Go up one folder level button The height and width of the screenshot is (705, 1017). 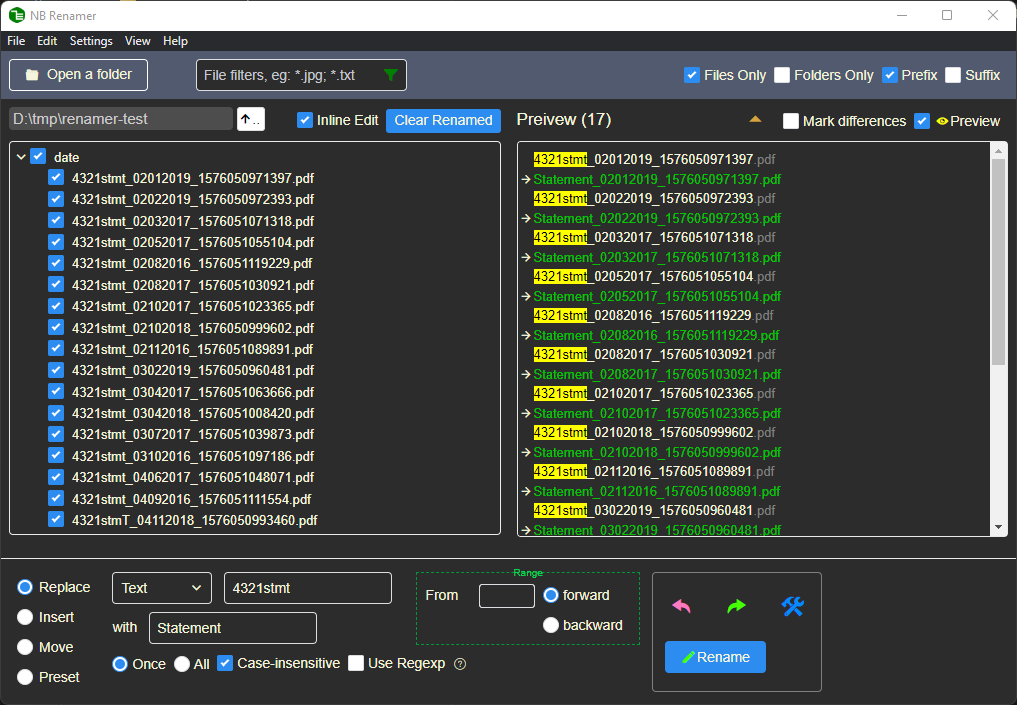(250, 119)
